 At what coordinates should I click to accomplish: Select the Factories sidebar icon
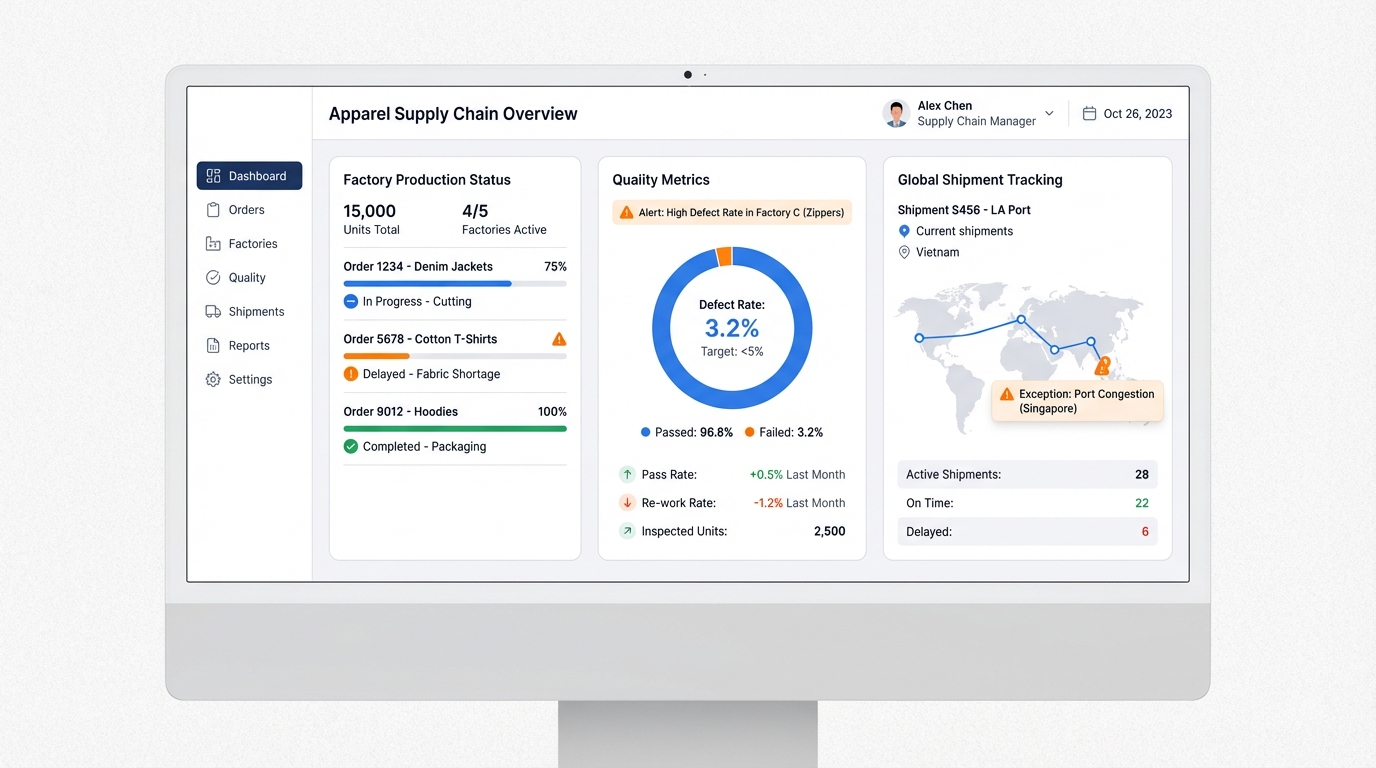point(212,243)
